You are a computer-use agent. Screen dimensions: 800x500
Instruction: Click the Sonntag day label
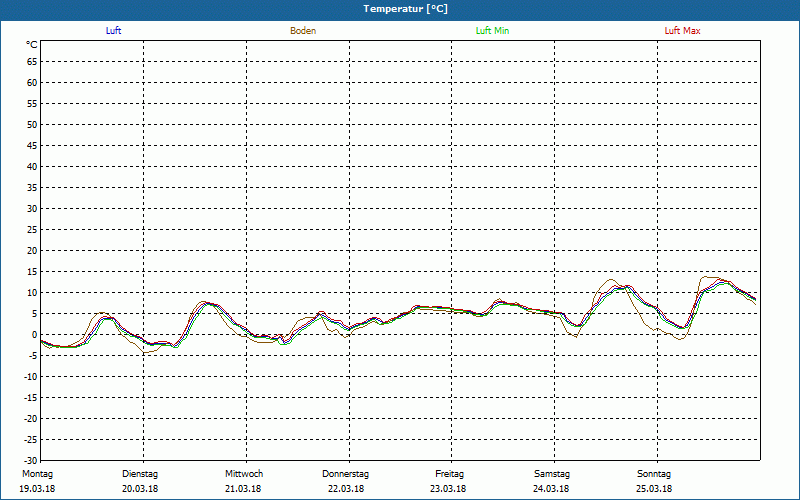[654, 474]
